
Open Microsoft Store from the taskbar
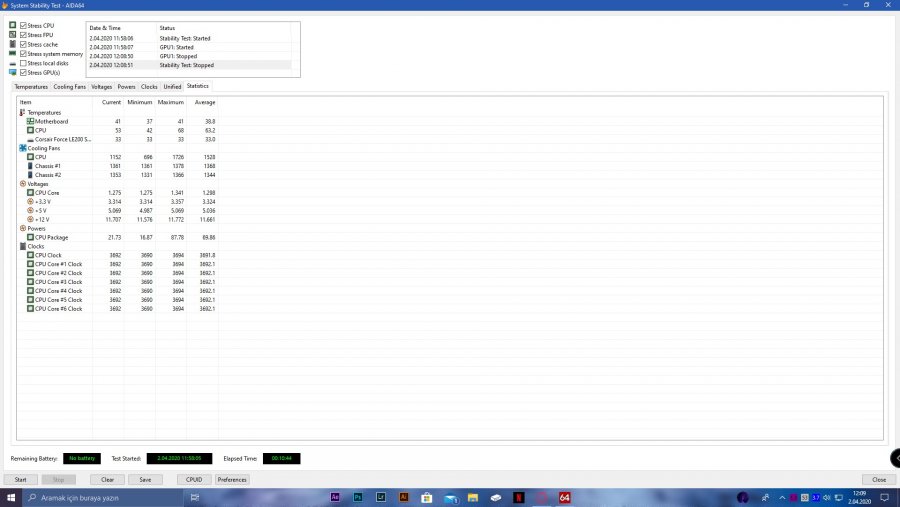click(427, 497)
